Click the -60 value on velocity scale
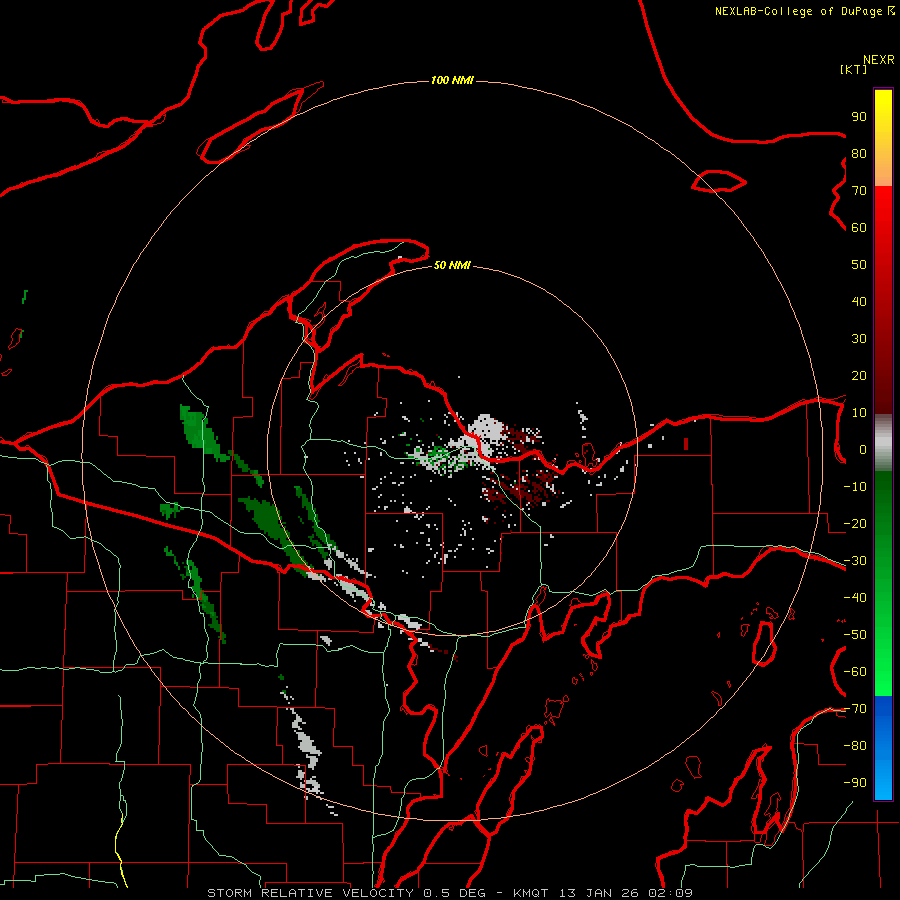This screenshot has height=900, width=900. [855, 672]
